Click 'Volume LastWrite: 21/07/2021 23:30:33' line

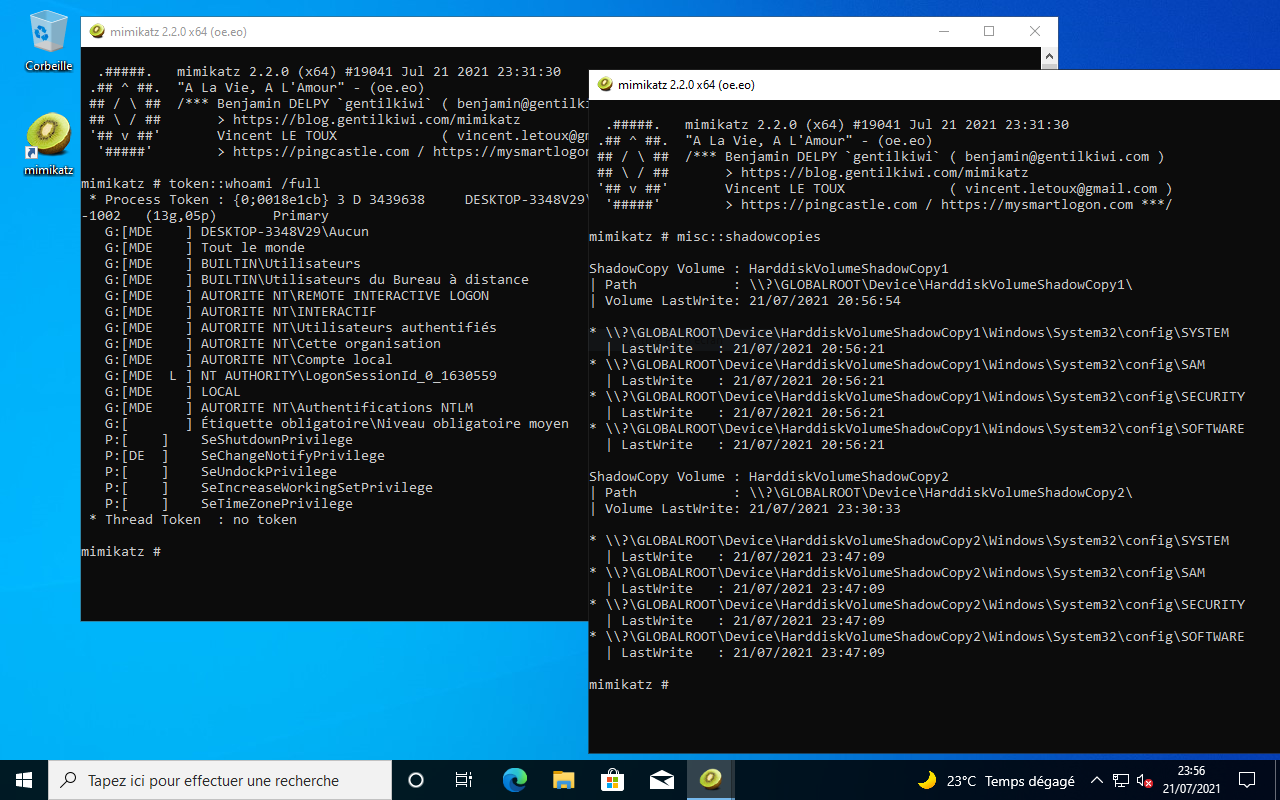tap(745, 509)
